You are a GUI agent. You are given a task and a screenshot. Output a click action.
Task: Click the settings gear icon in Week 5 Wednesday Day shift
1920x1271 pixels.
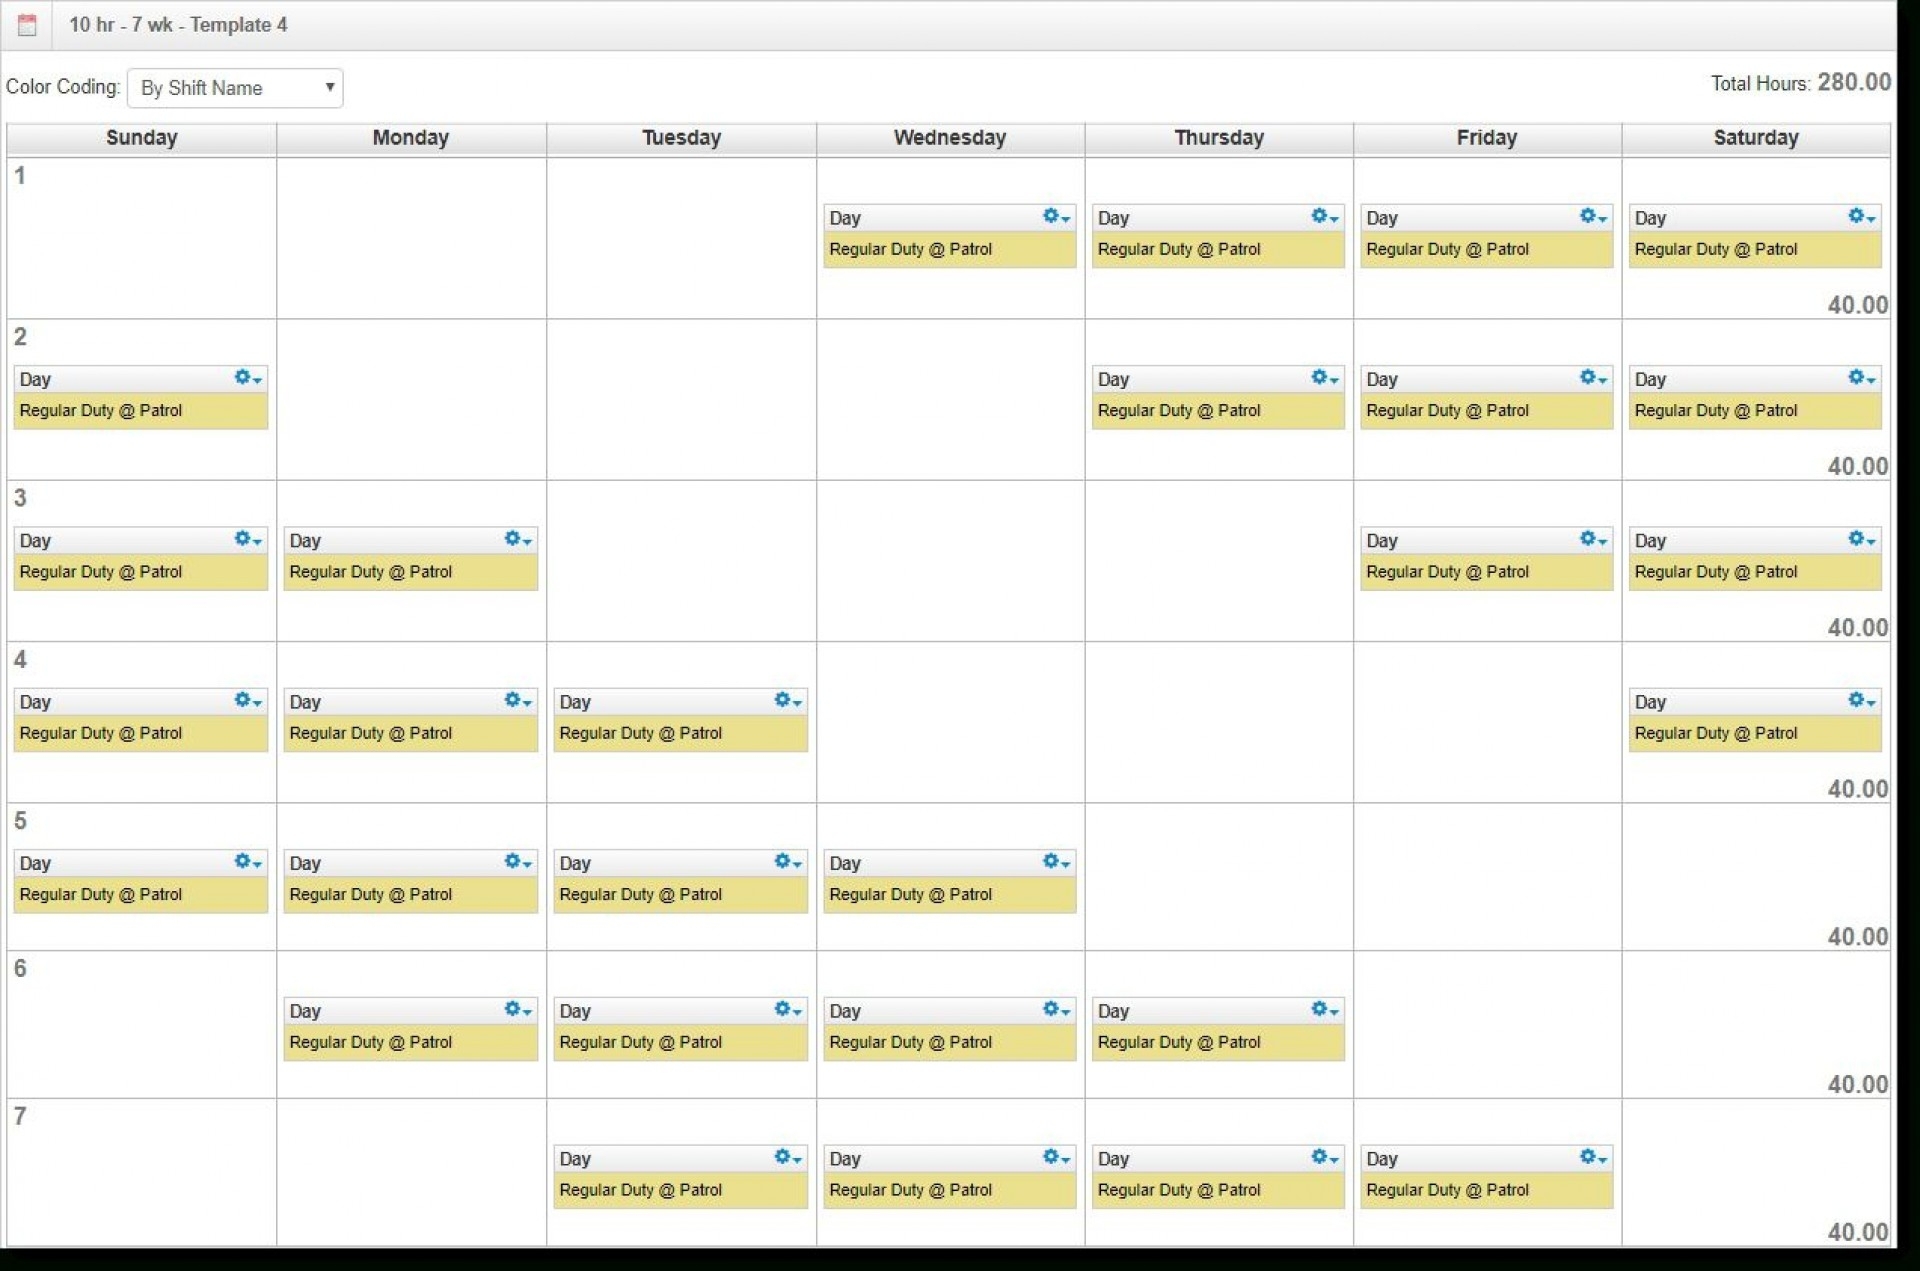pos(1056,861)
